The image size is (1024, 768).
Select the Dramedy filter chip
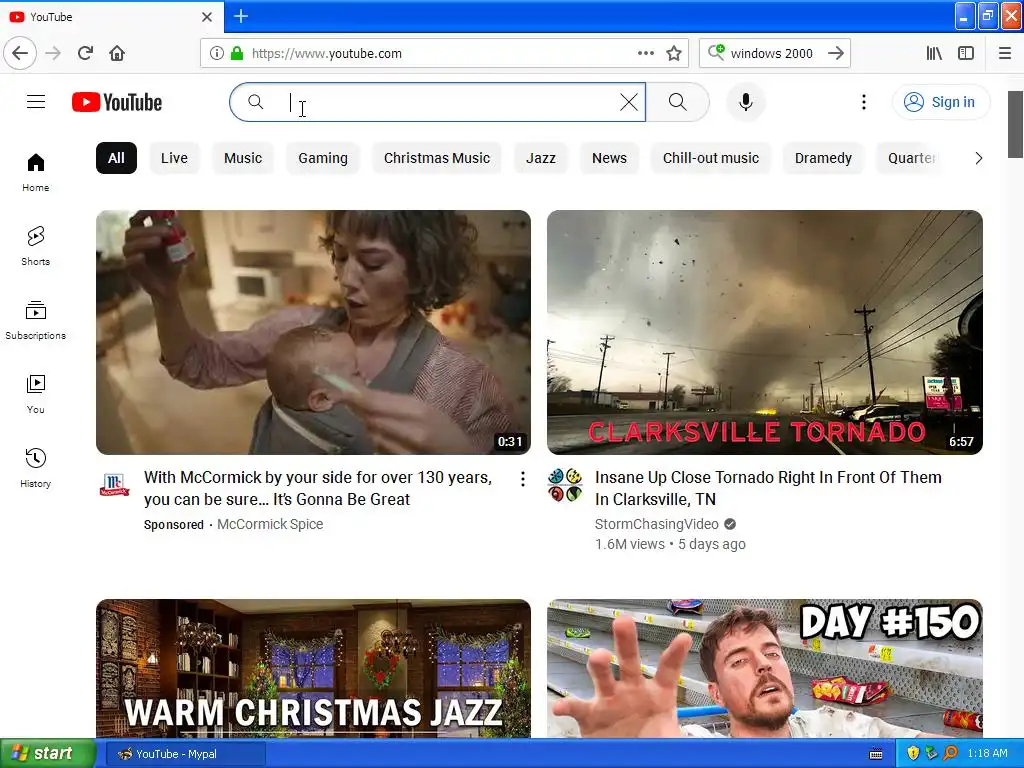[824, 158]
